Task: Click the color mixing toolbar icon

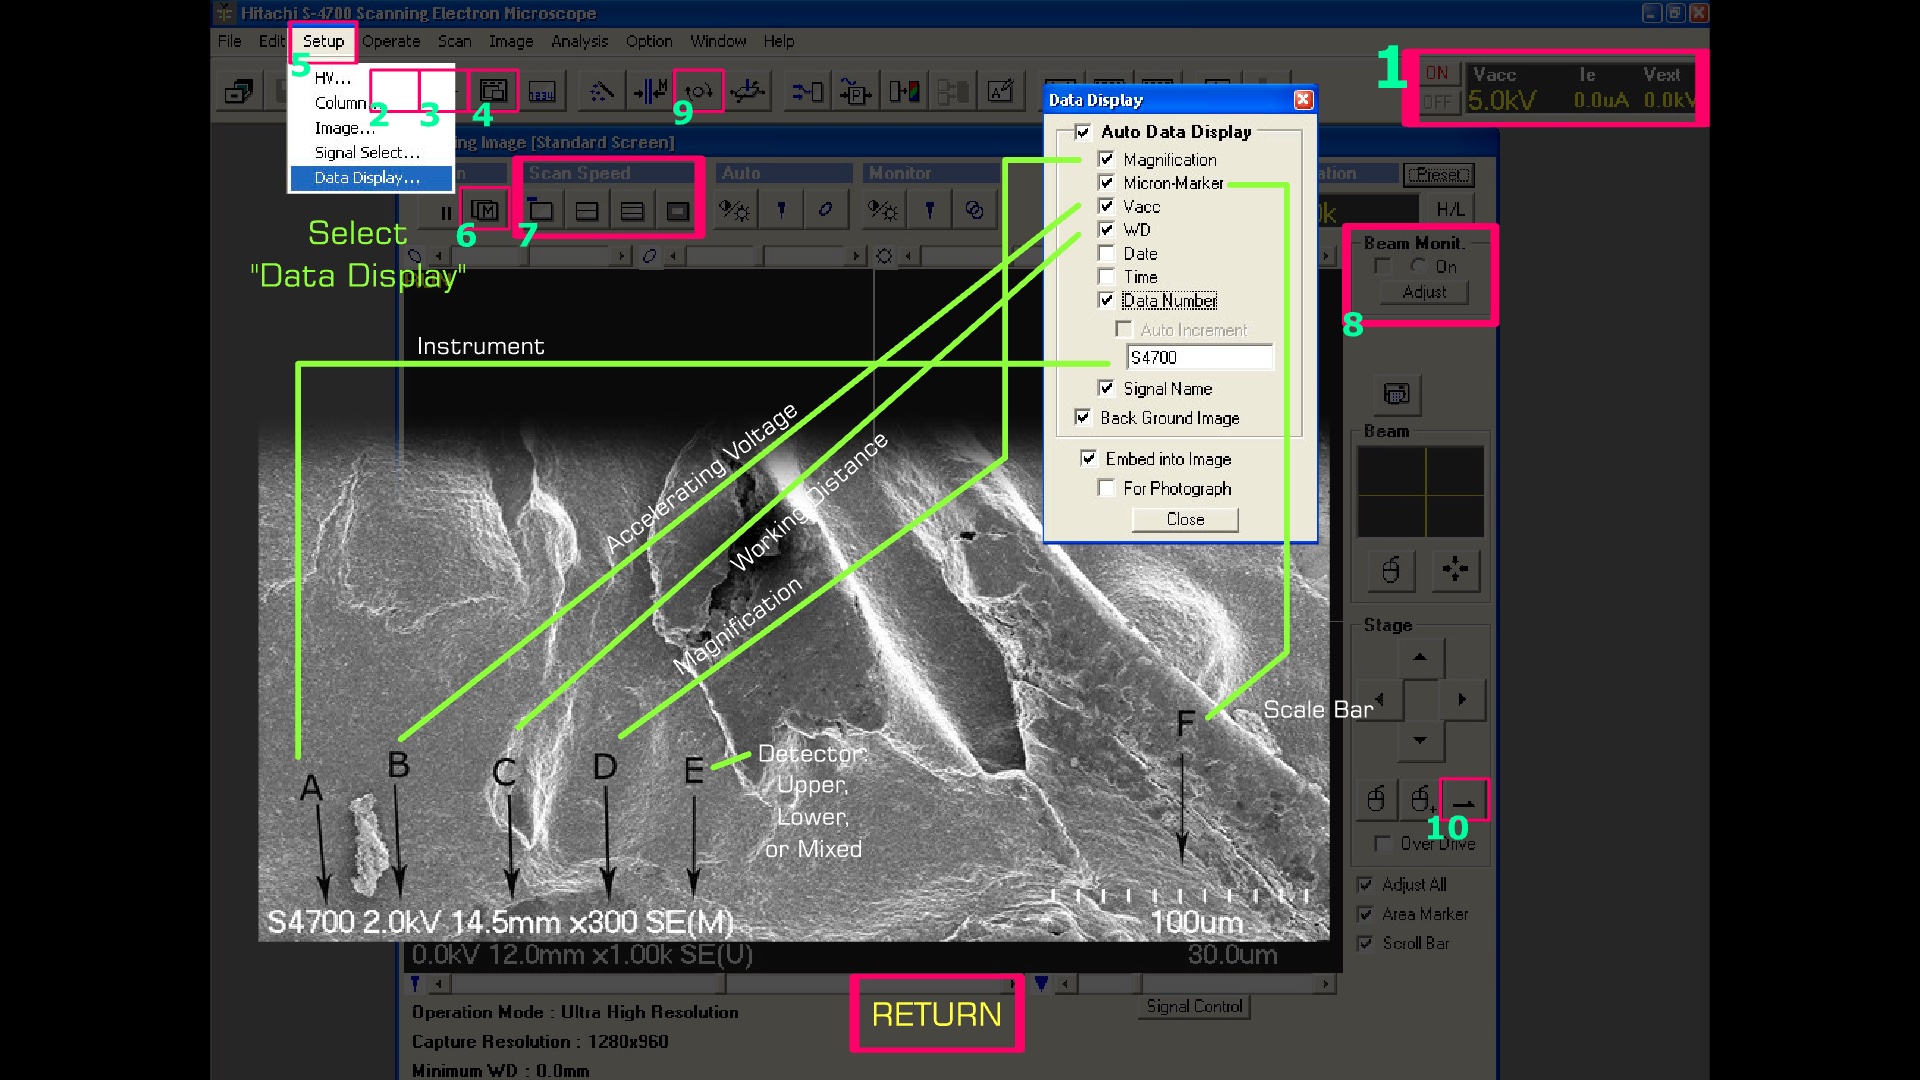Action: click(x=904, y=92)
